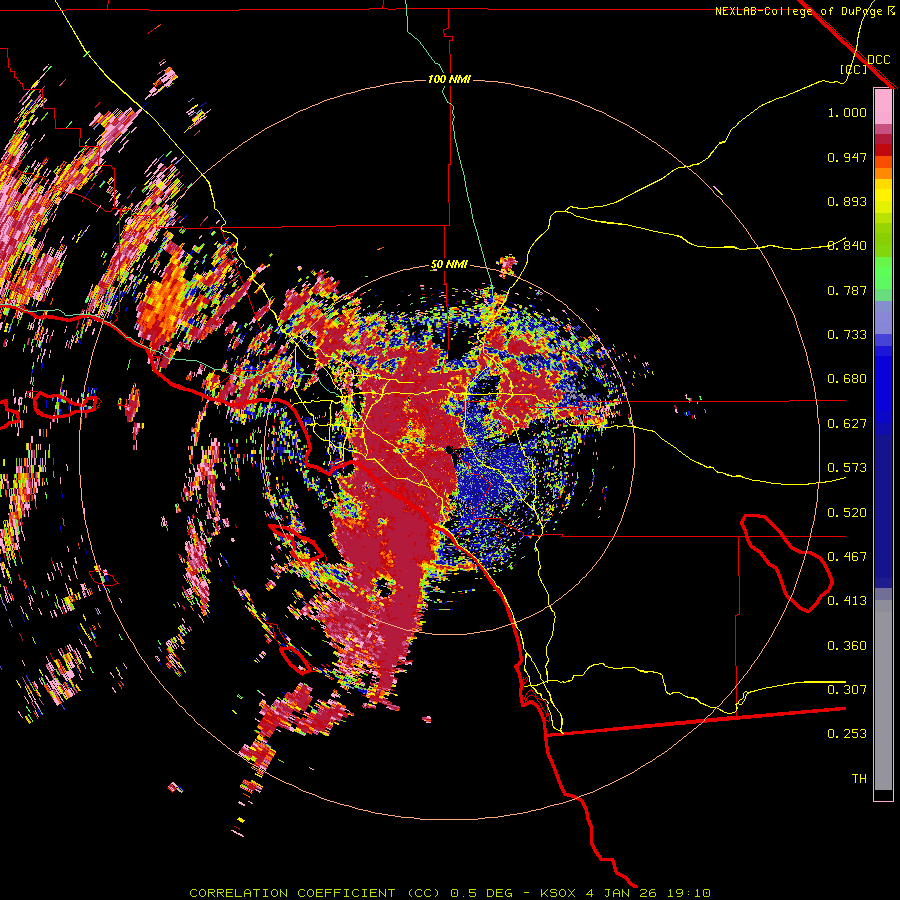Pick the bright yellow segment of the color scale
Screen dimensions: 900x900
point(883,196)
